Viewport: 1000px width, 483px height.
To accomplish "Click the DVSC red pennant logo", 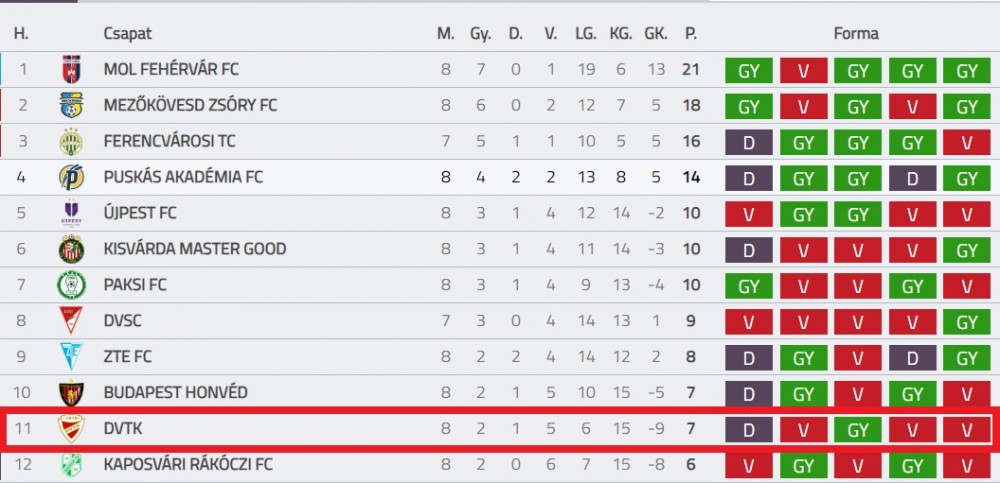I will [x=71, y=320].
